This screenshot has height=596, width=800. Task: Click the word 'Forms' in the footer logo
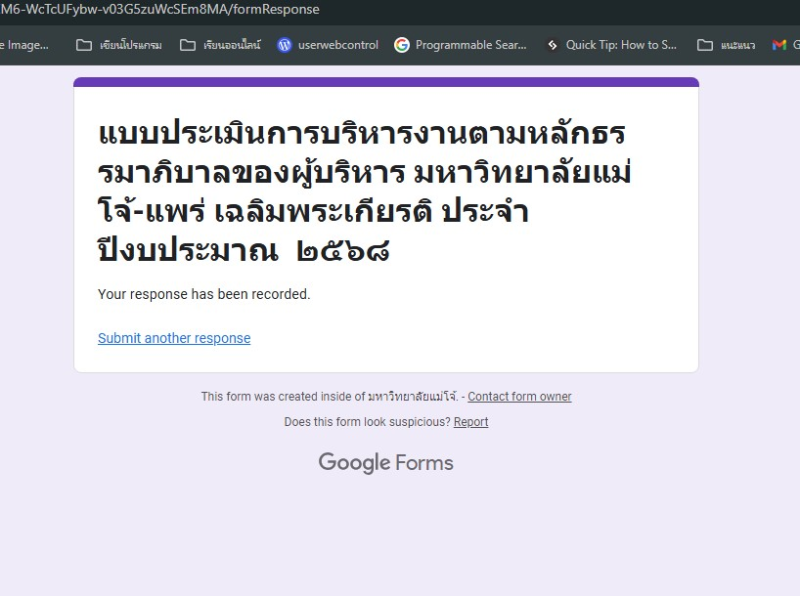click(424, 463)
